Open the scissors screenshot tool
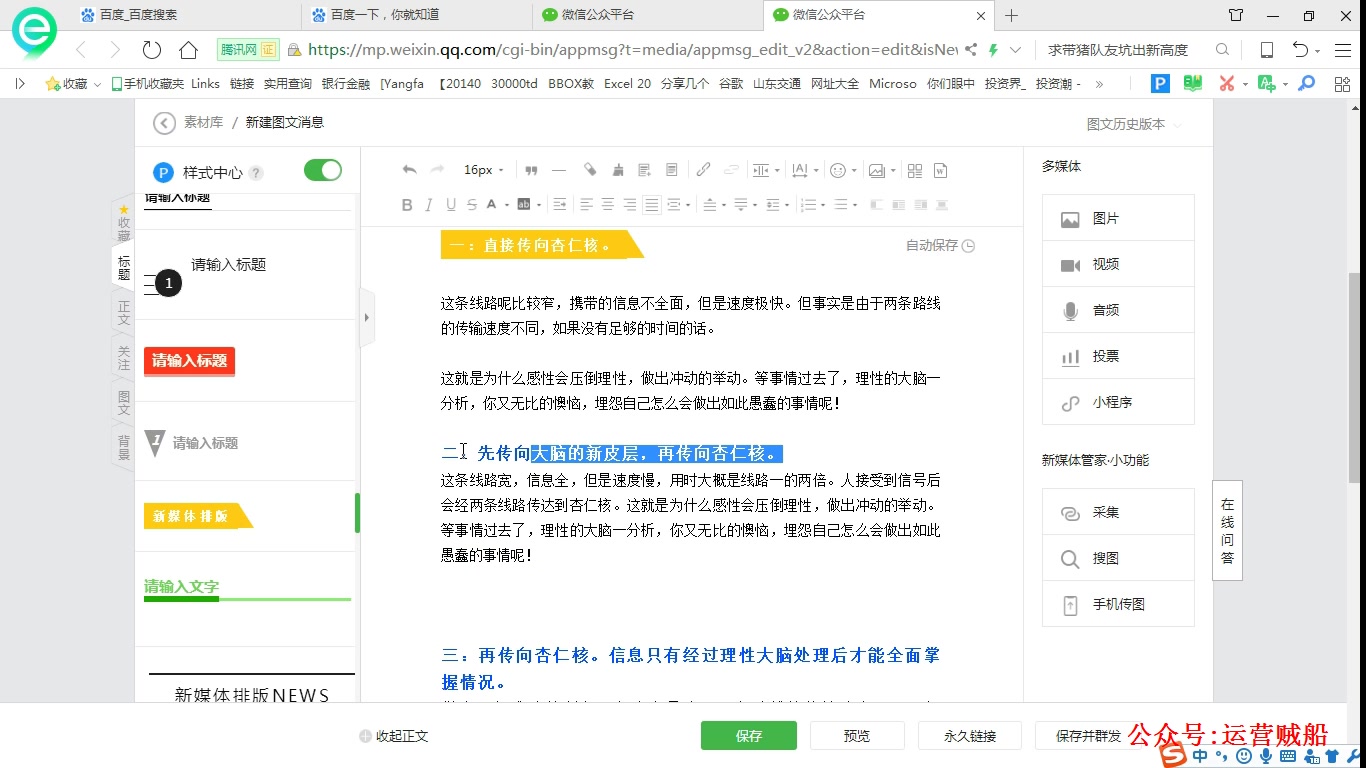The height and width of the screenshot is (768, 1366). tap(1226, 84)
